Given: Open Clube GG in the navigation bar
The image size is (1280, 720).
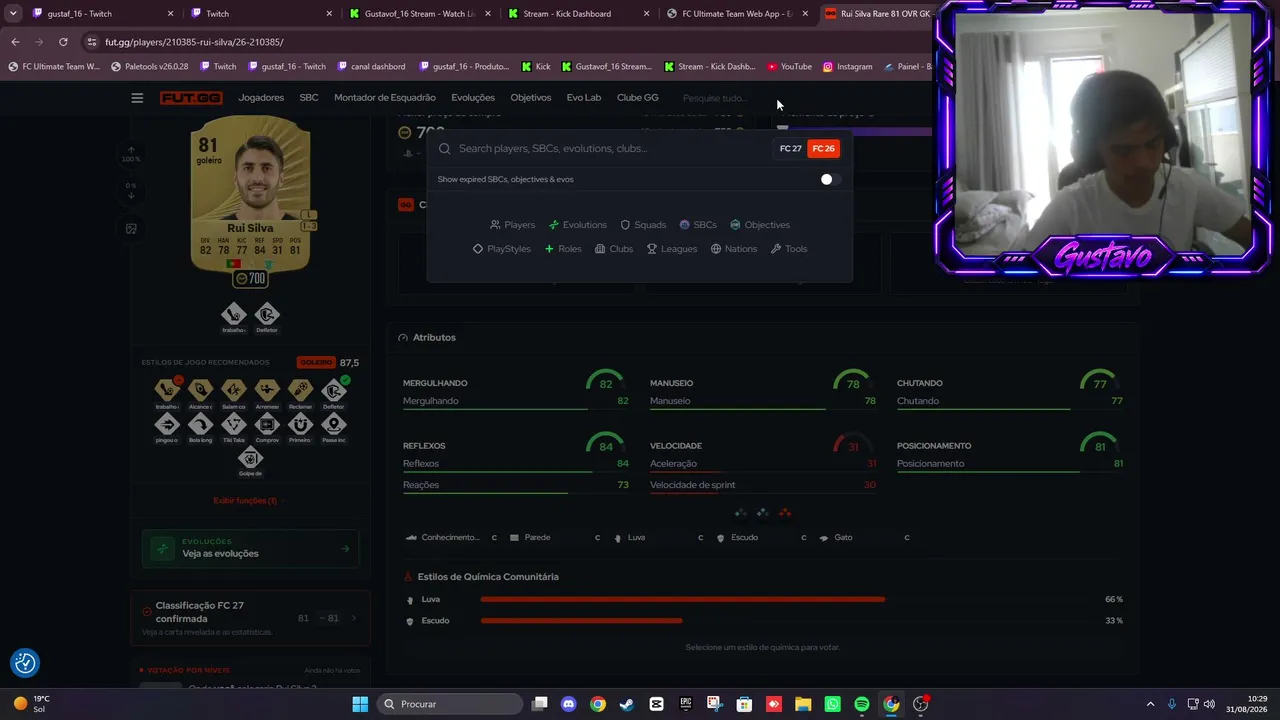Looking at the screenshot, I should [x=637, y=98].
